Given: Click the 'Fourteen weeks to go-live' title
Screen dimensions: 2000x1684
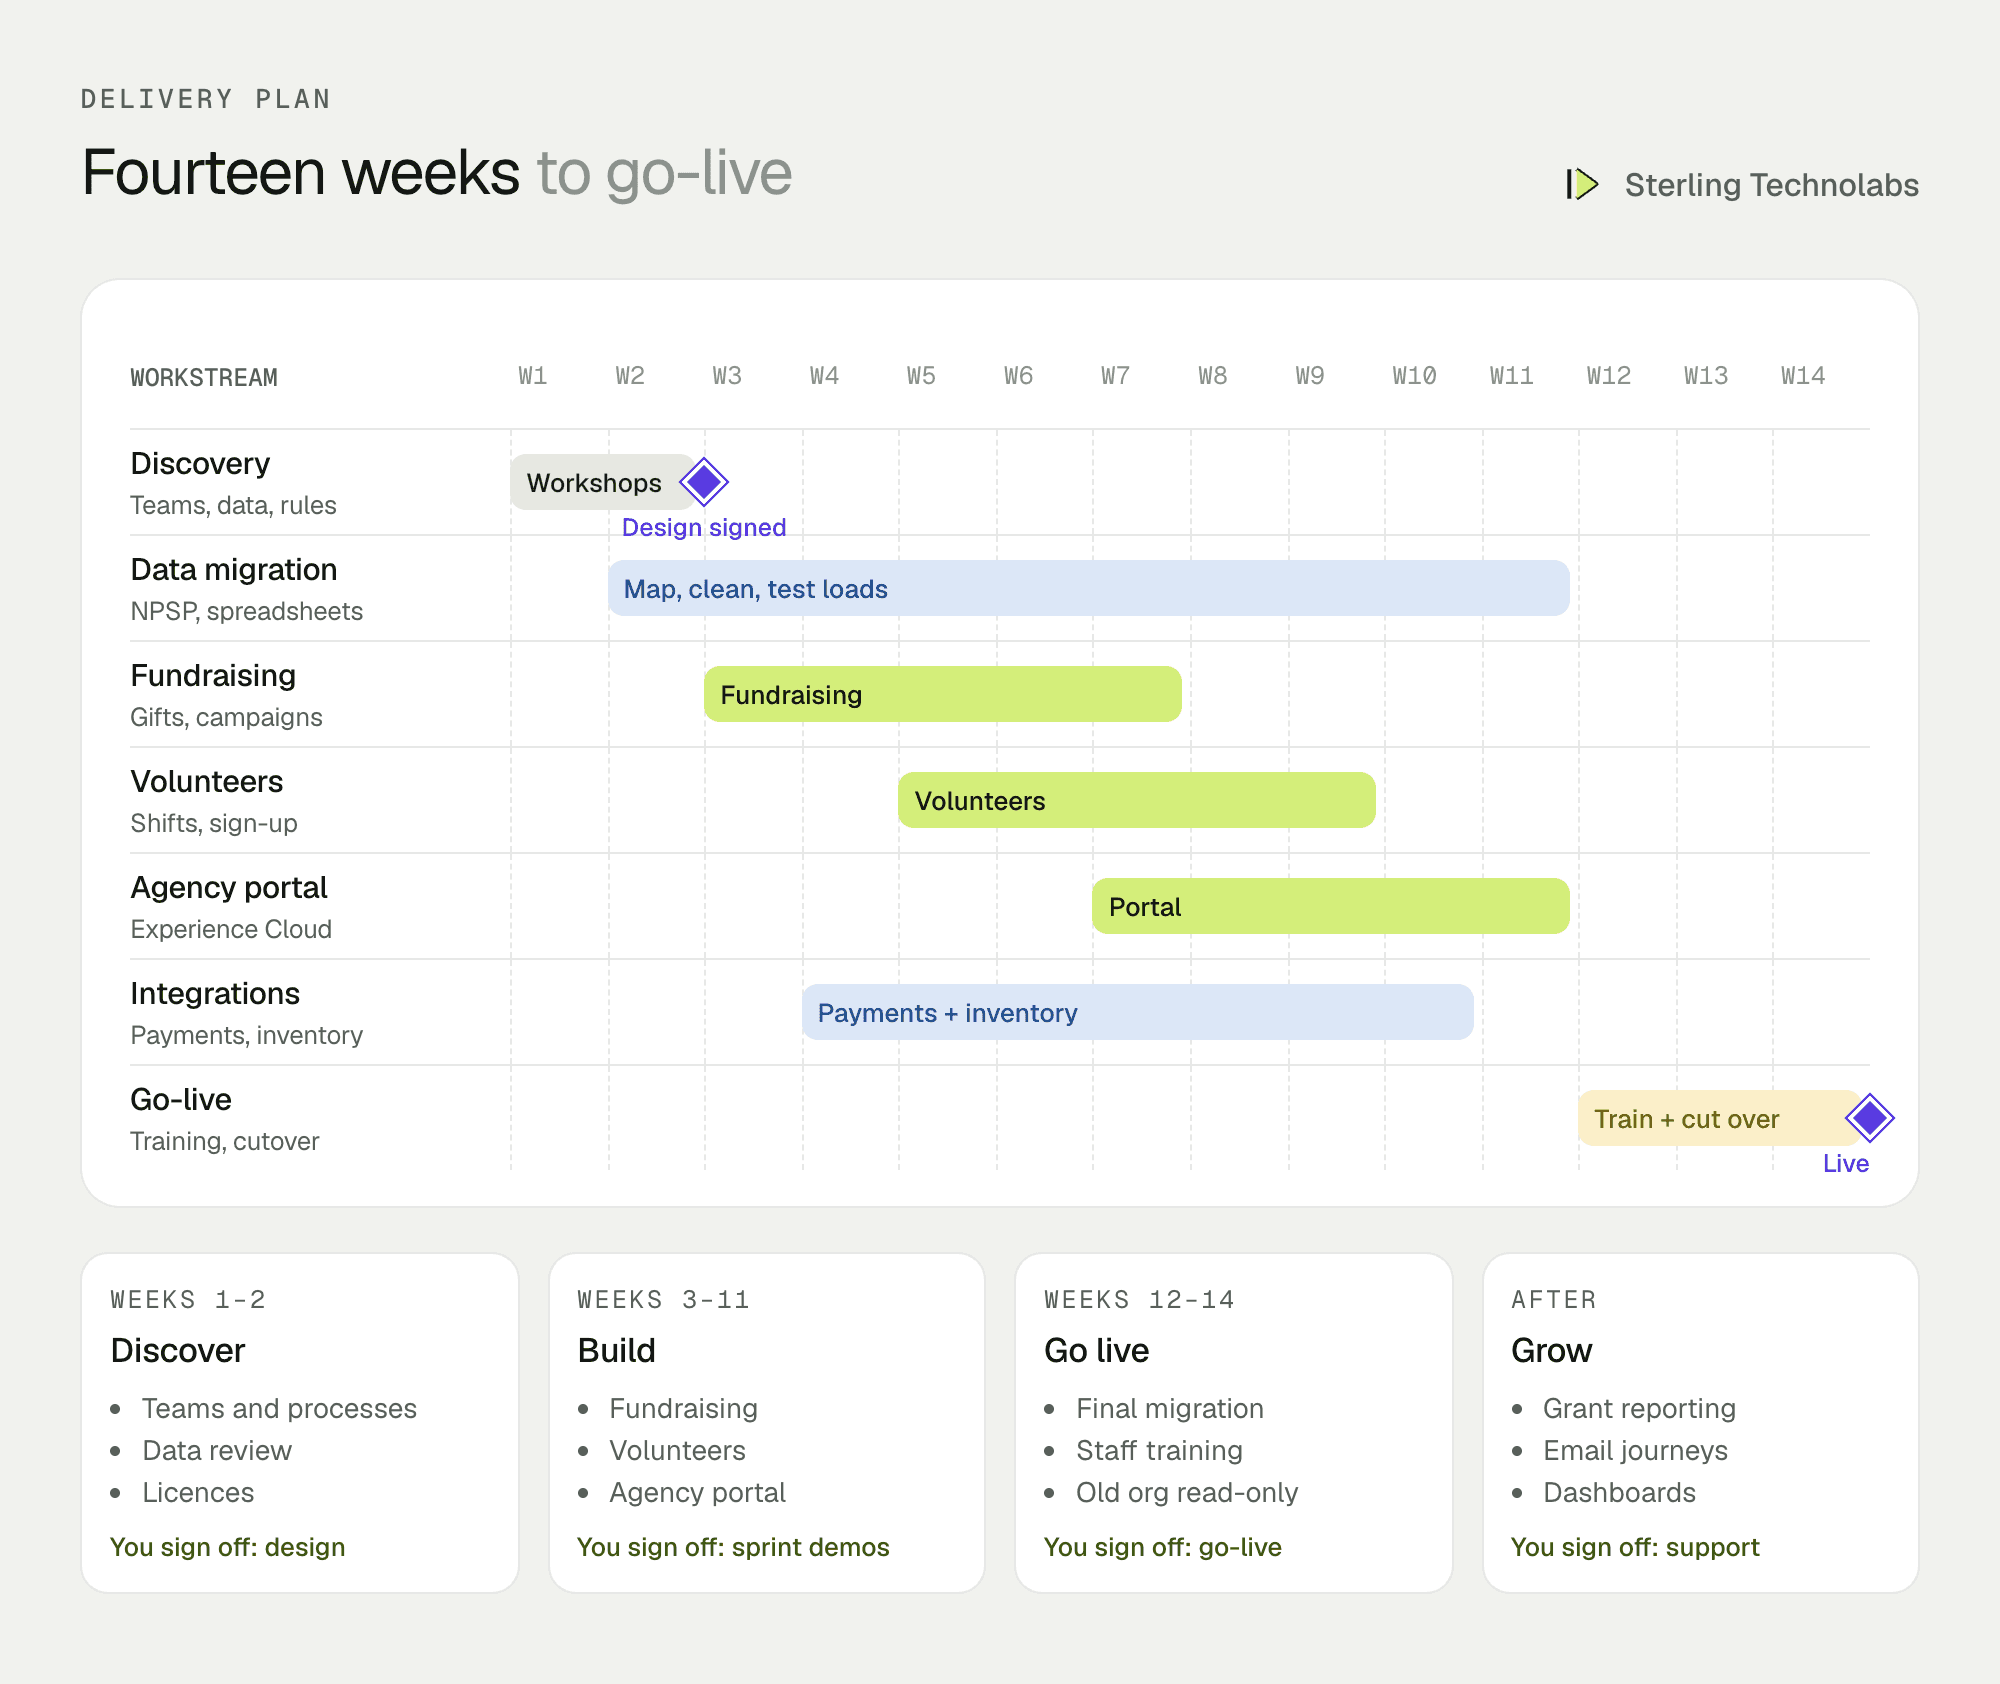Looking at the screenshot, I should click(x=437, y=172).
